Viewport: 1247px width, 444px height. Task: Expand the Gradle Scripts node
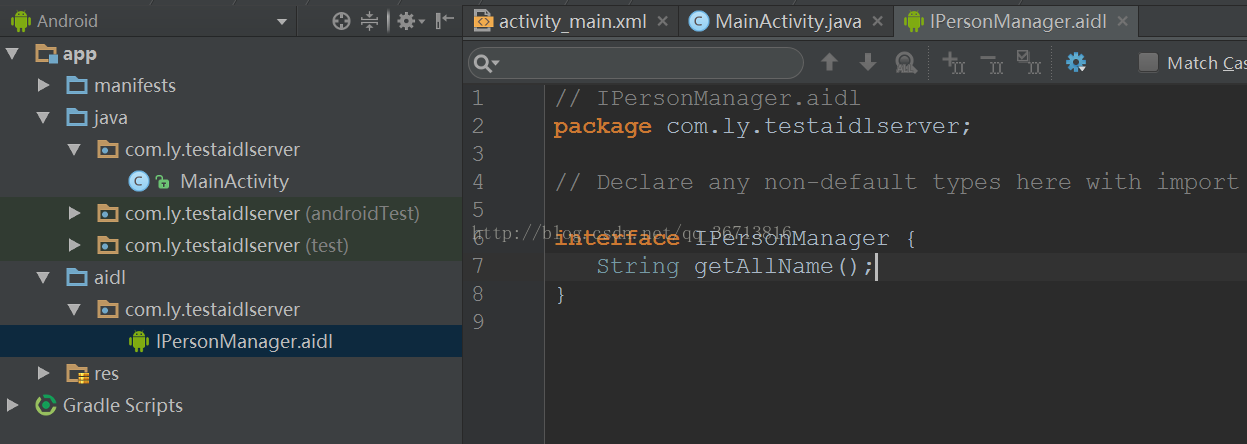pos(13,406)
